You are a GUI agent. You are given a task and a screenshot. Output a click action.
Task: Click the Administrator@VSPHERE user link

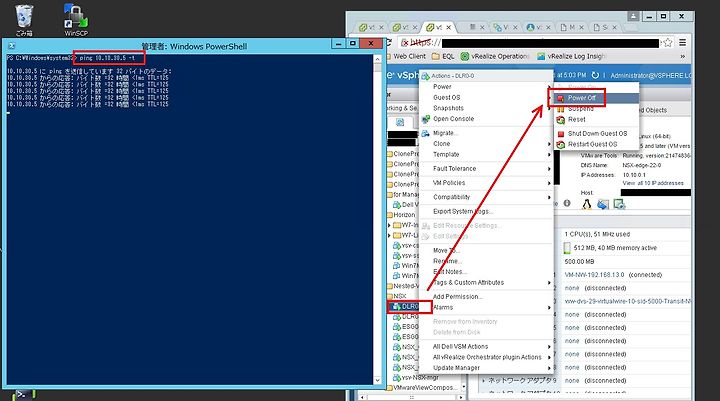click(x=651, y=75)
